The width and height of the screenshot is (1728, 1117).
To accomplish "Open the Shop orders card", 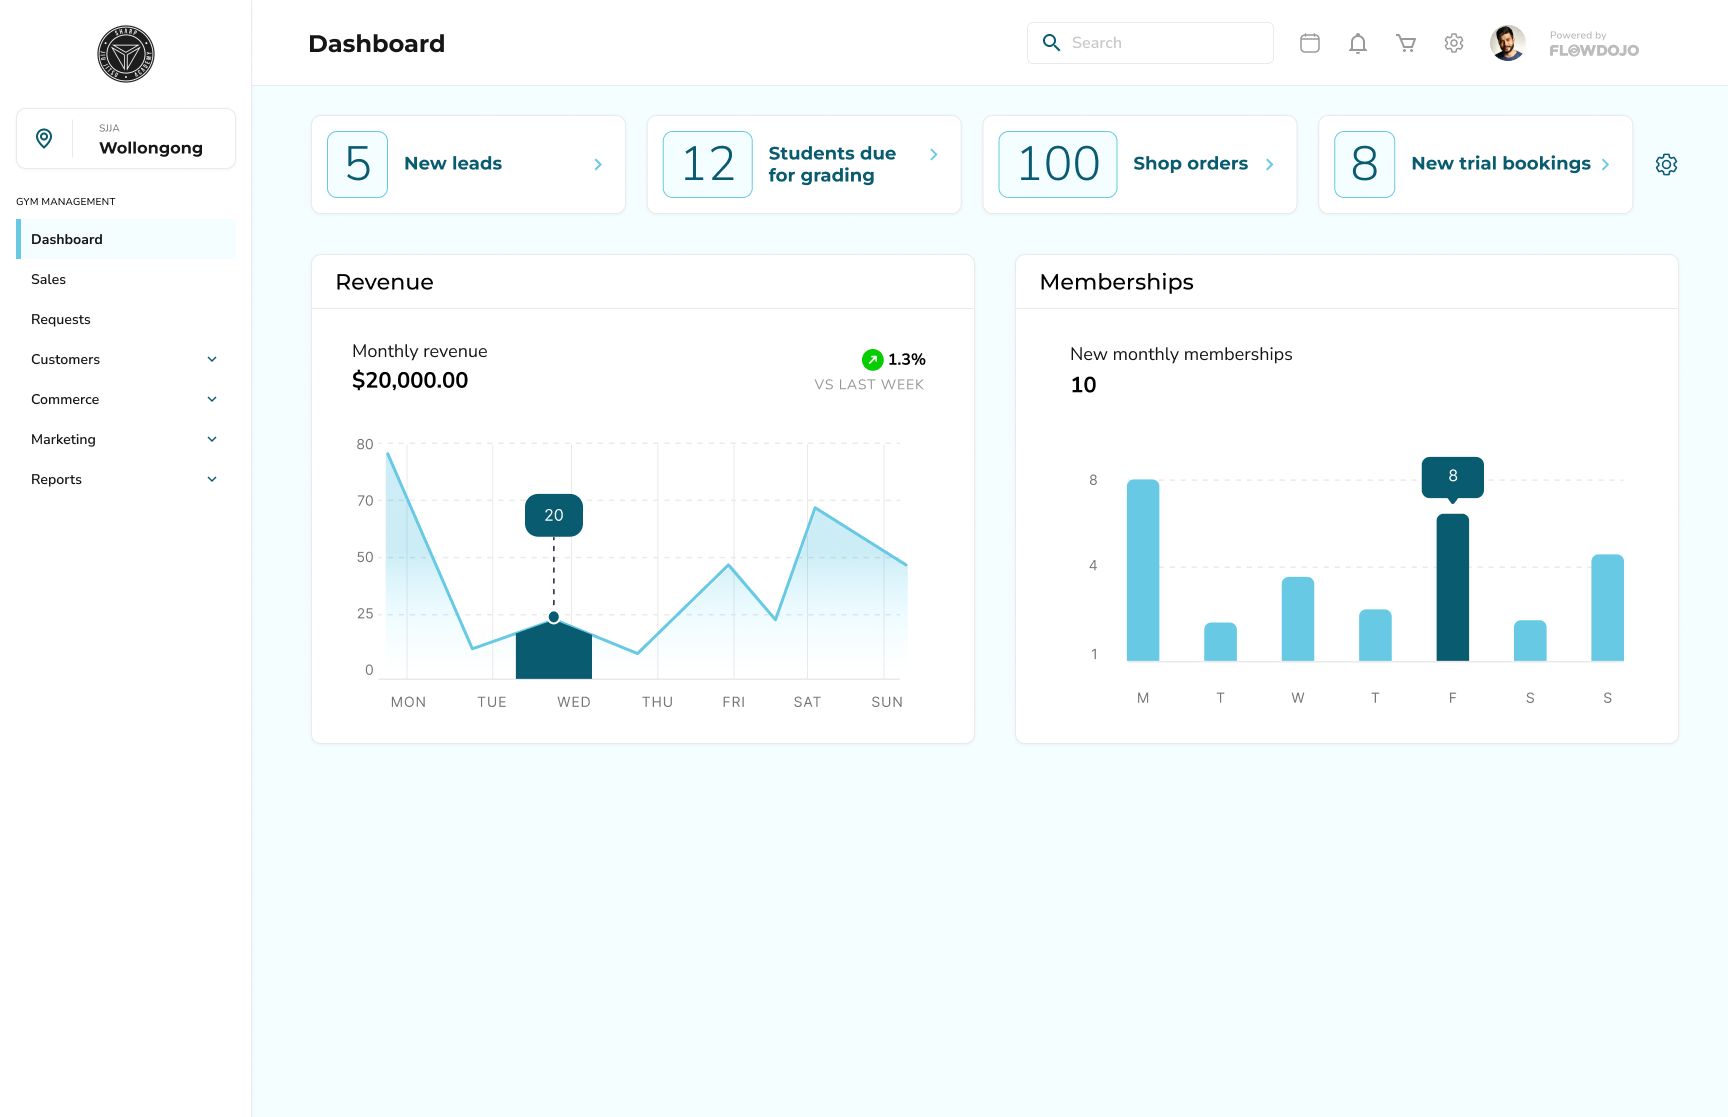I will [x=1140, y=164].
